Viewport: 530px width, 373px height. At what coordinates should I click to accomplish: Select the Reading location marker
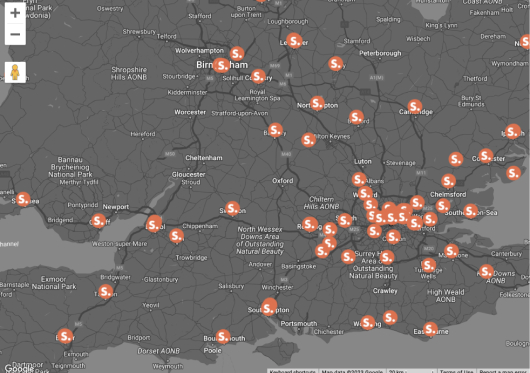pos(310,224)
